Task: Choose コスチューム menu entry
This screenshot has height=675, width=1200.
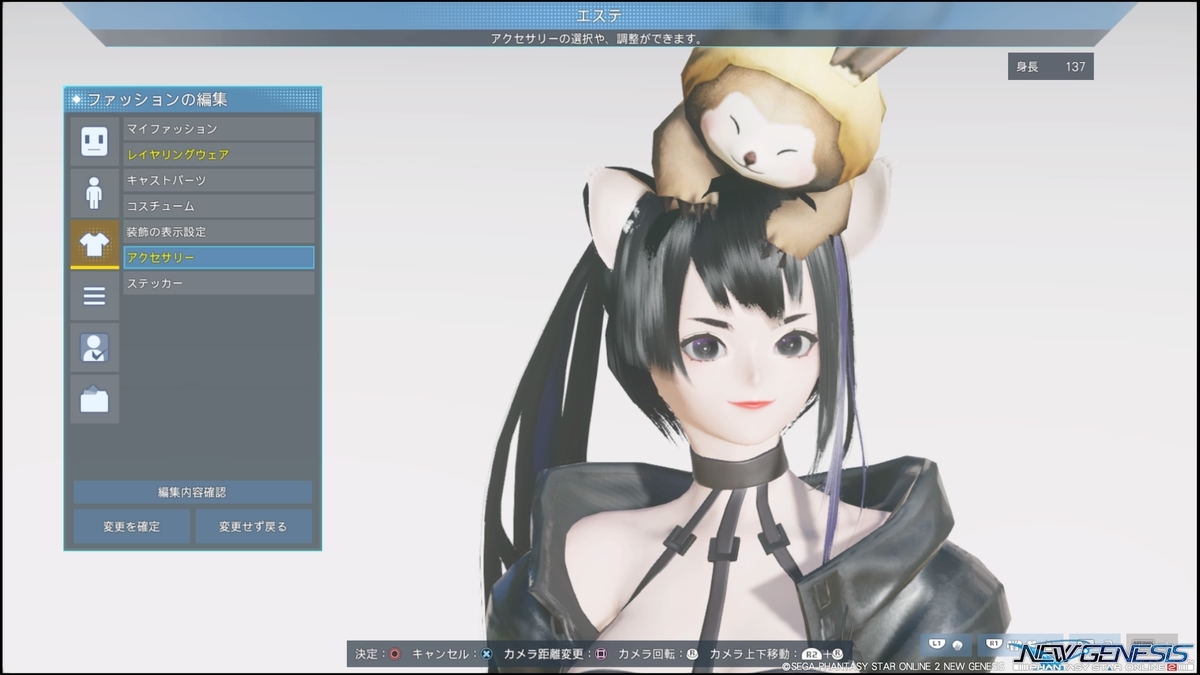Action: tap(218, 206)
